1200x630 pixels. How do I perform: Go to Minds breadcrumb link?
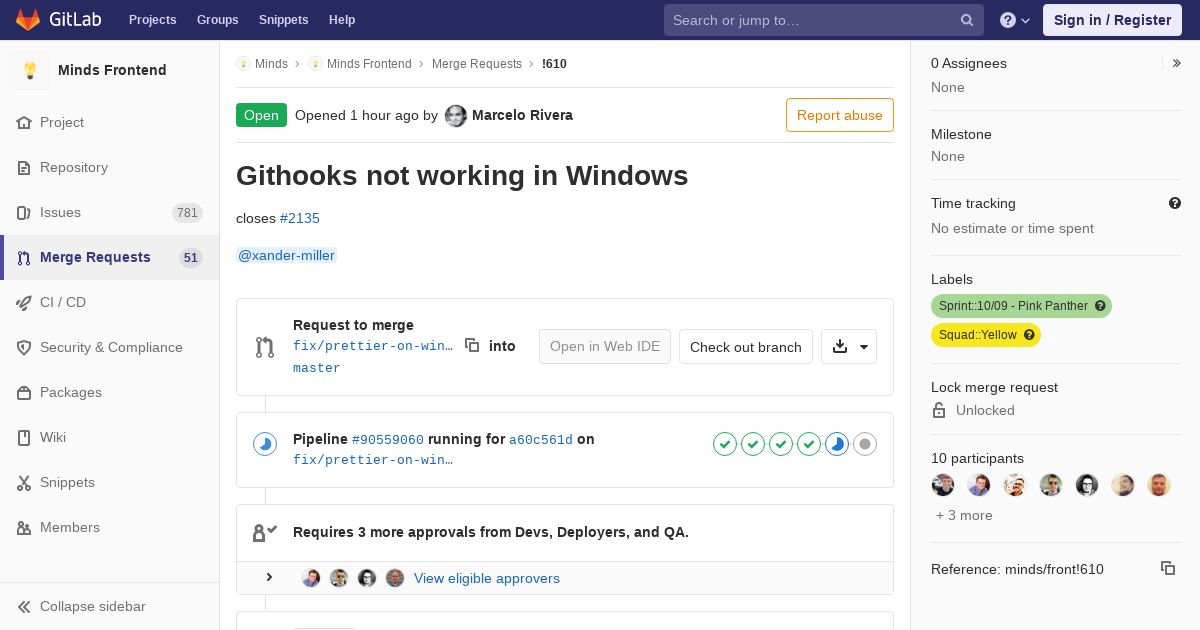coord(271,63)
